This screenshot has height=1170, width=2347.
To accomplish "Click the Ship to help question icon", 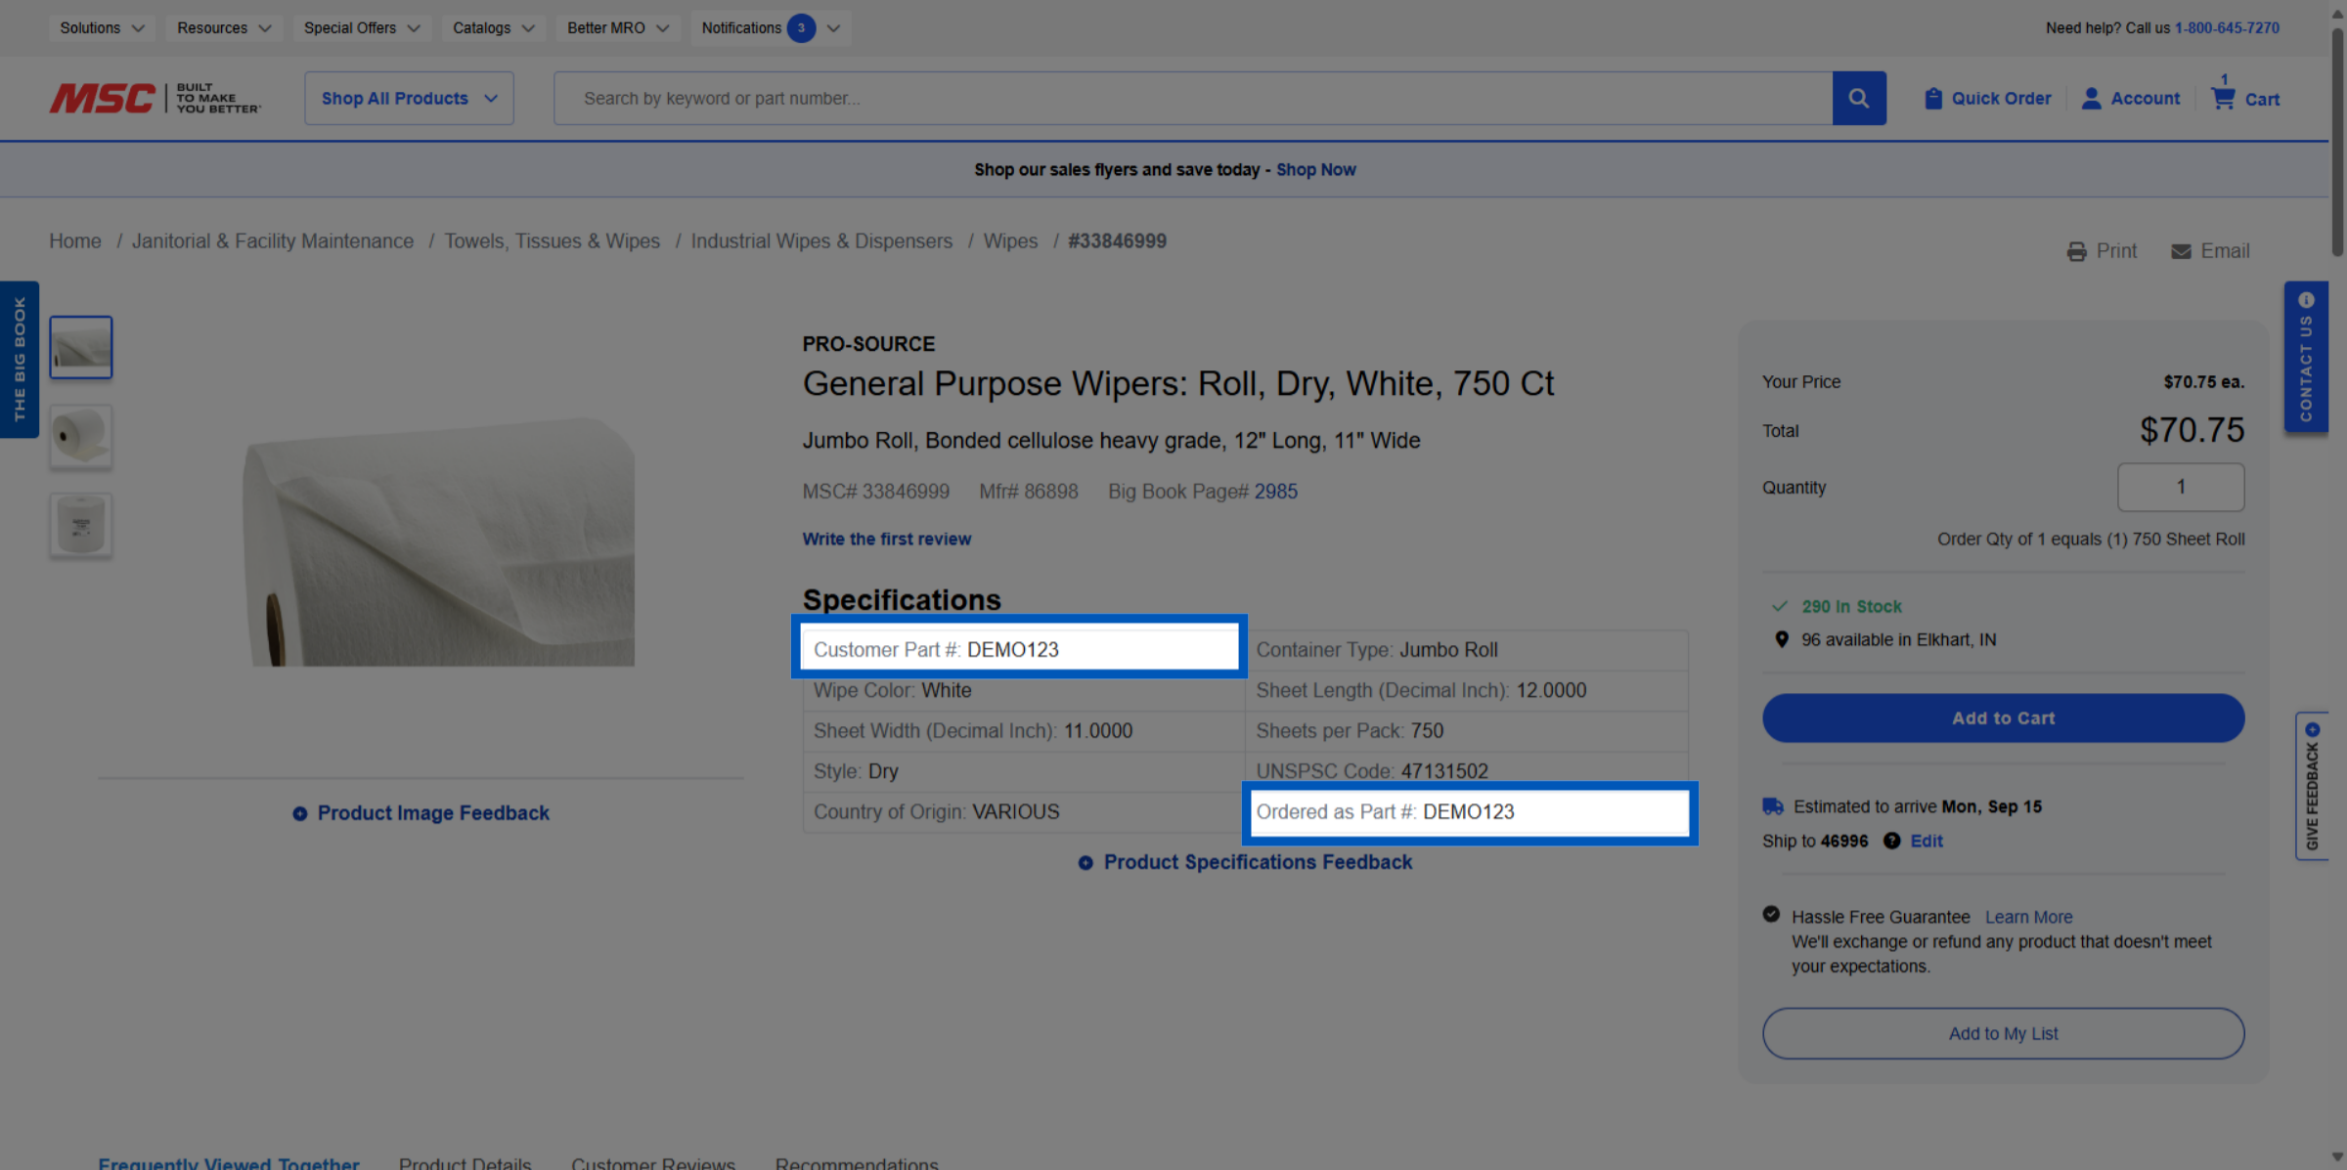I will [x=1891, y=841].
